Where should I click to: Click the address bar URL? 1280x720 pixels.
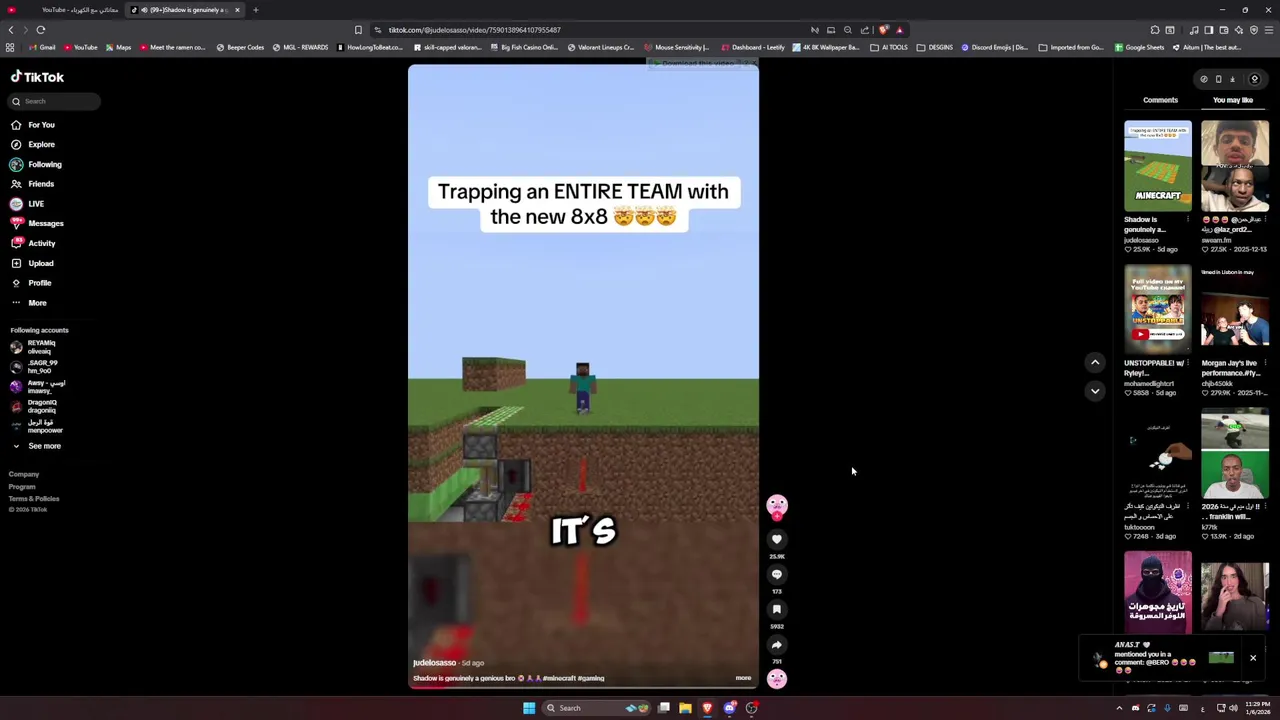(475, 30)
